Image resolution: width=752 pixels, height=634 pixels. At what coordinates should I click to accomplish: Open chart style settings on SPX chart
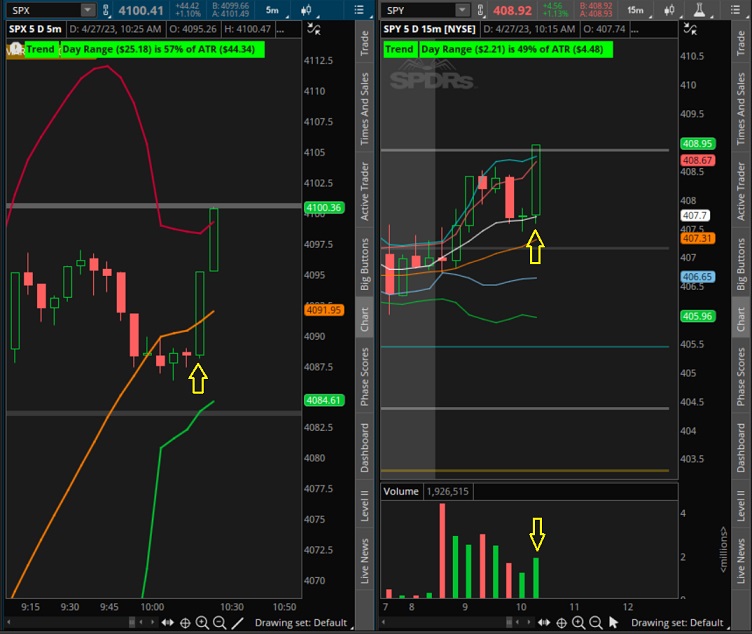[x=306, y=10]
